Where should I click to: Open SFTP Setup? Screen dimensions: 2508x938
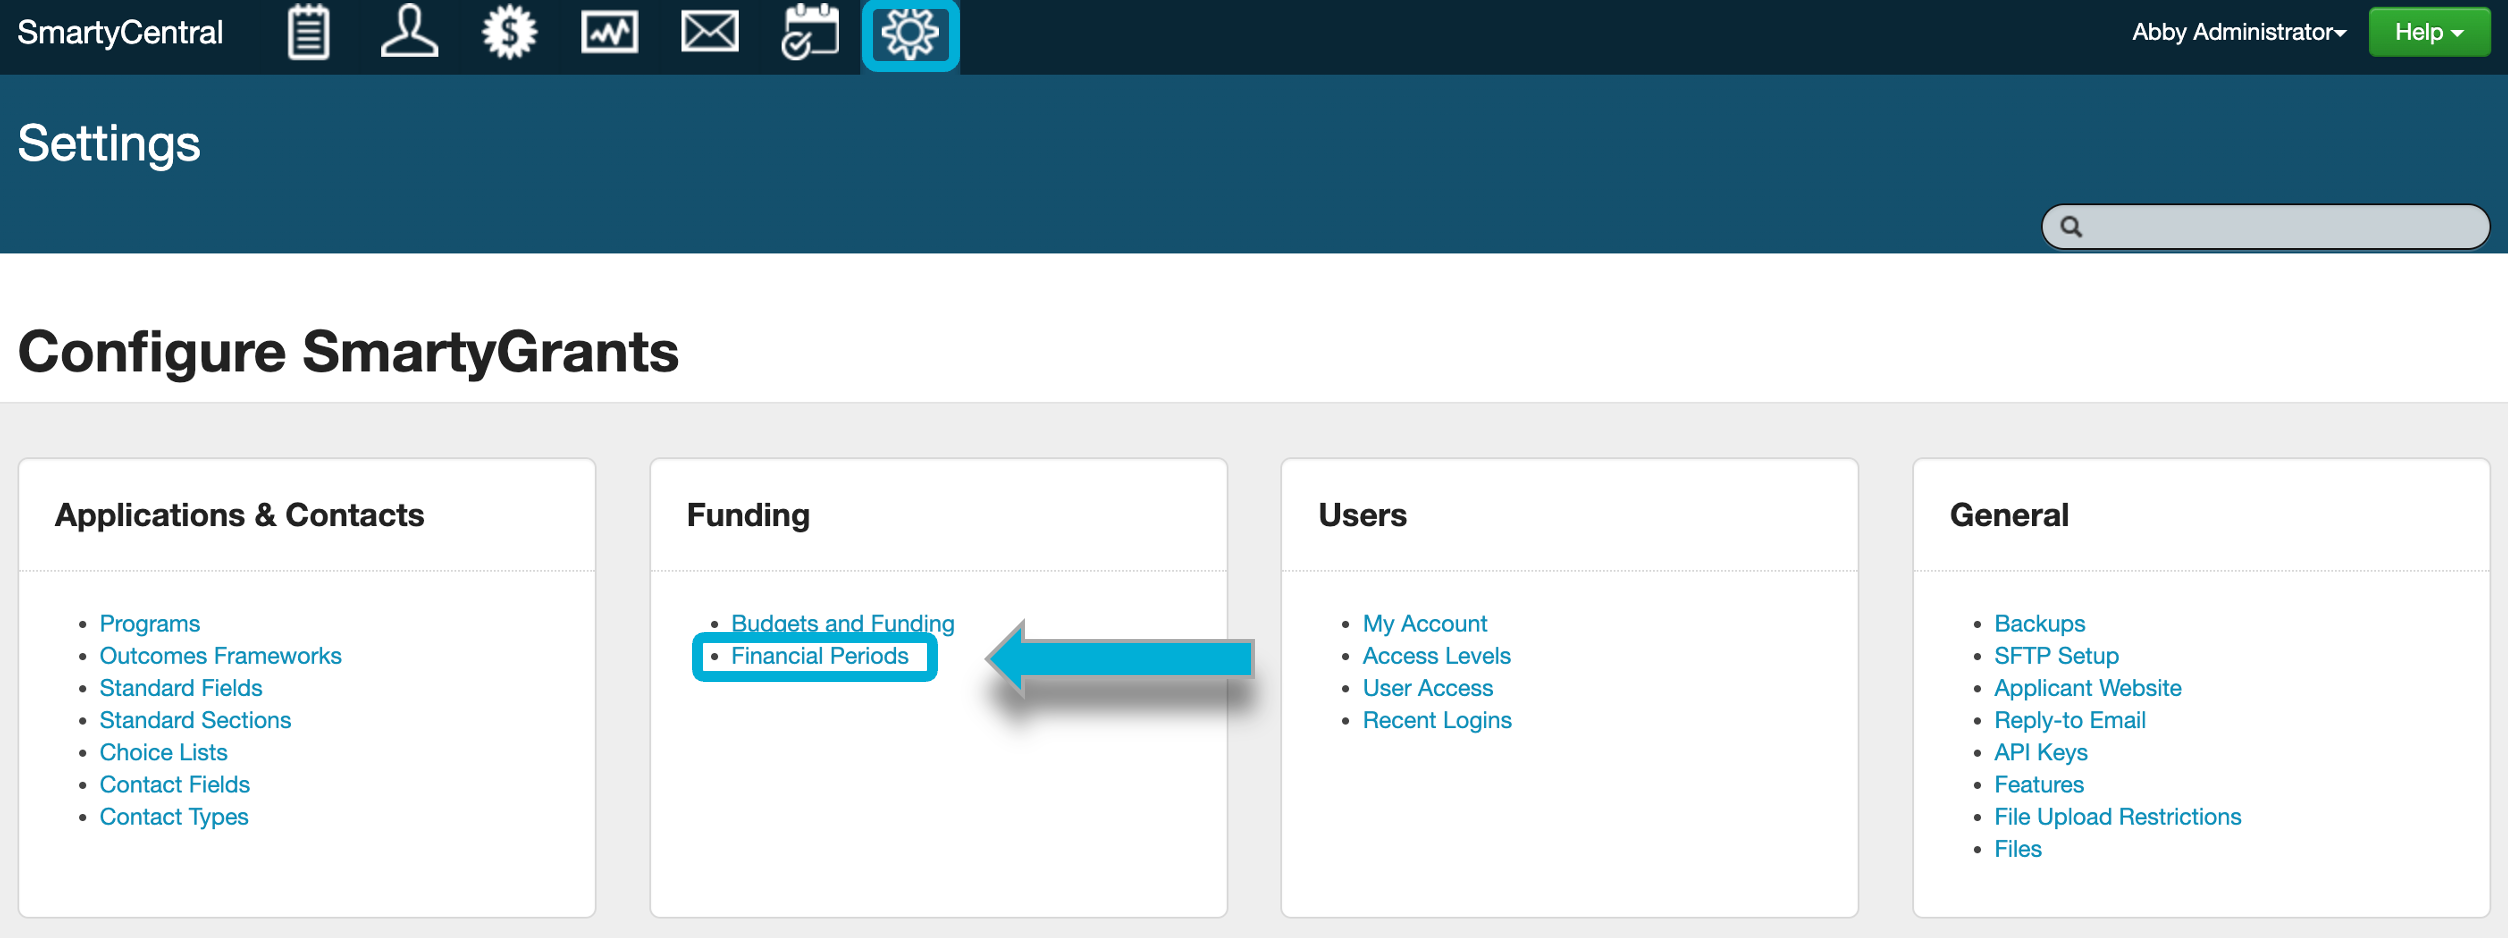click(x=2057, y=656)
